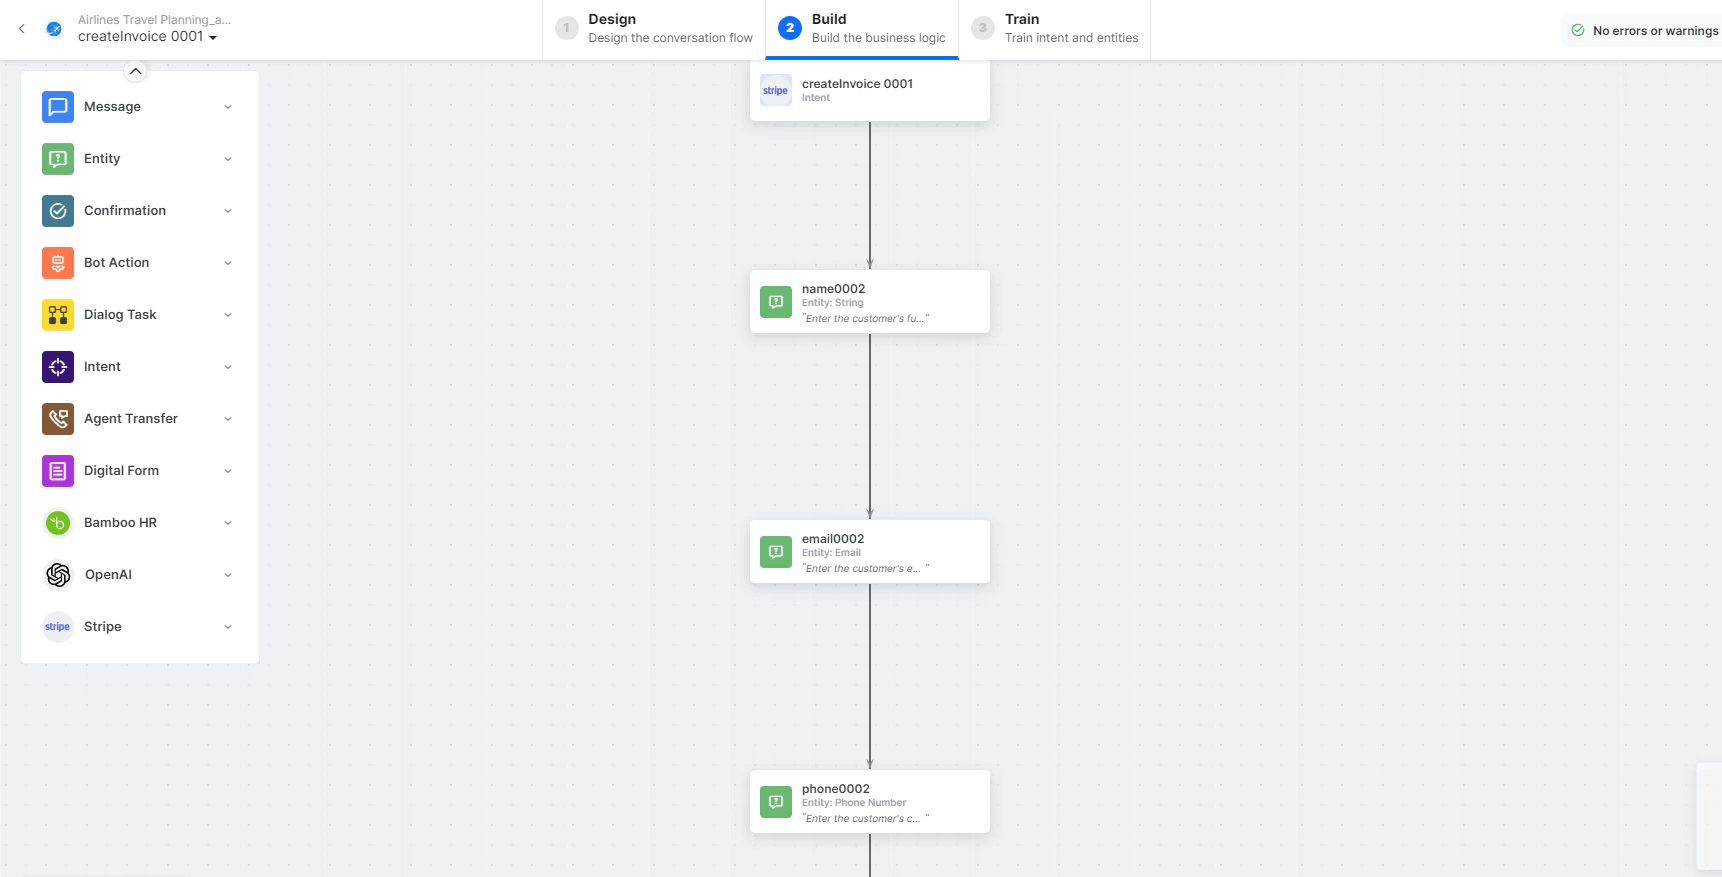The image size is (1722, 877).
Task: Click the Train step number circle
Action: point(982,28)
